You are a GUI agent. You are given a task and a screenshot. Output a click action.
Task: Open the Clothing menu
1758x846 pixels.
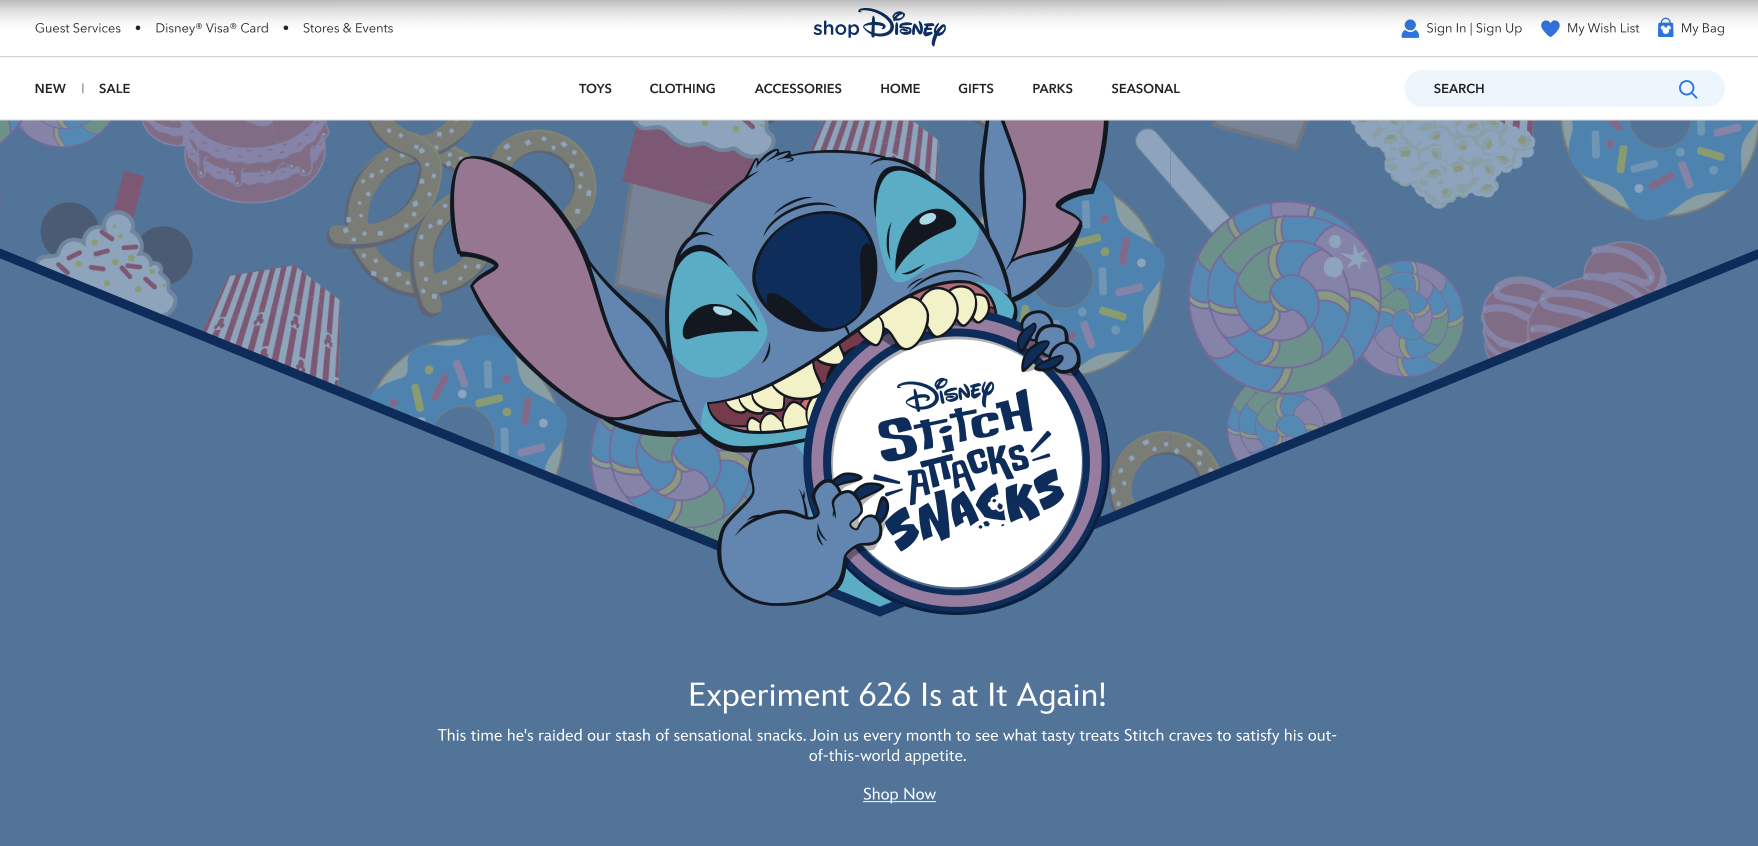682,89
